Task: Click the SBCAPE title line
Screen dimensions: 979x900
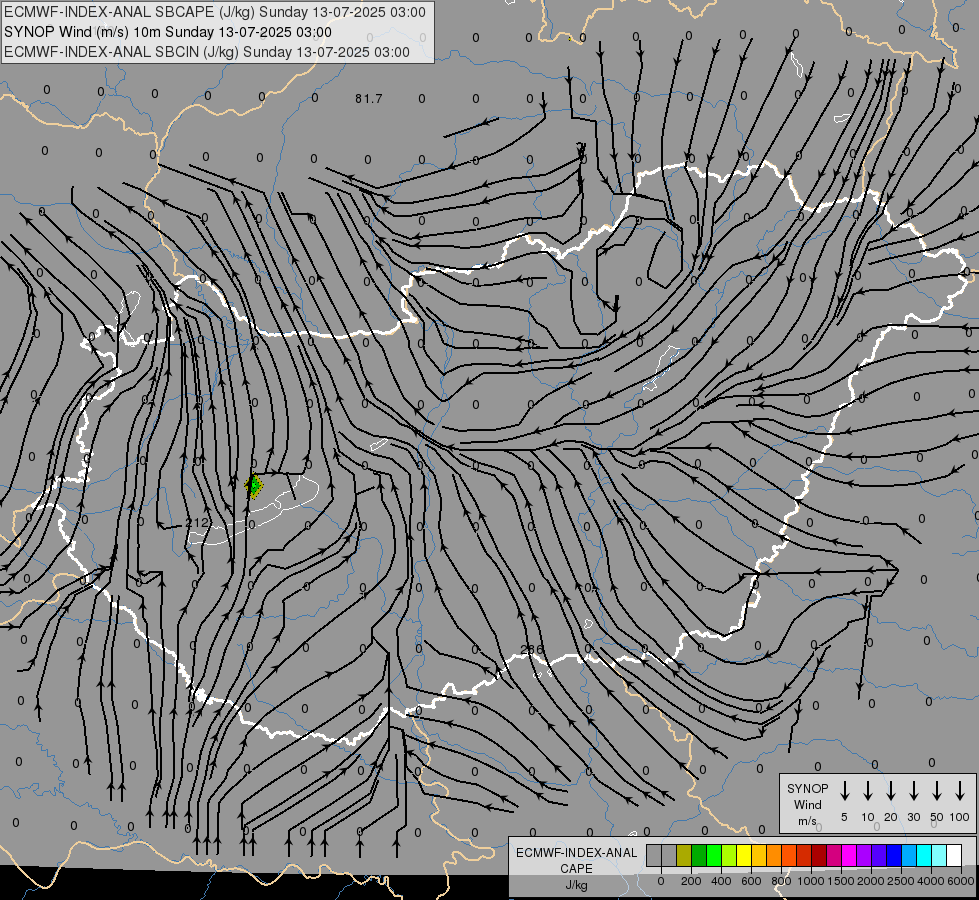Action: coord(215,12)
